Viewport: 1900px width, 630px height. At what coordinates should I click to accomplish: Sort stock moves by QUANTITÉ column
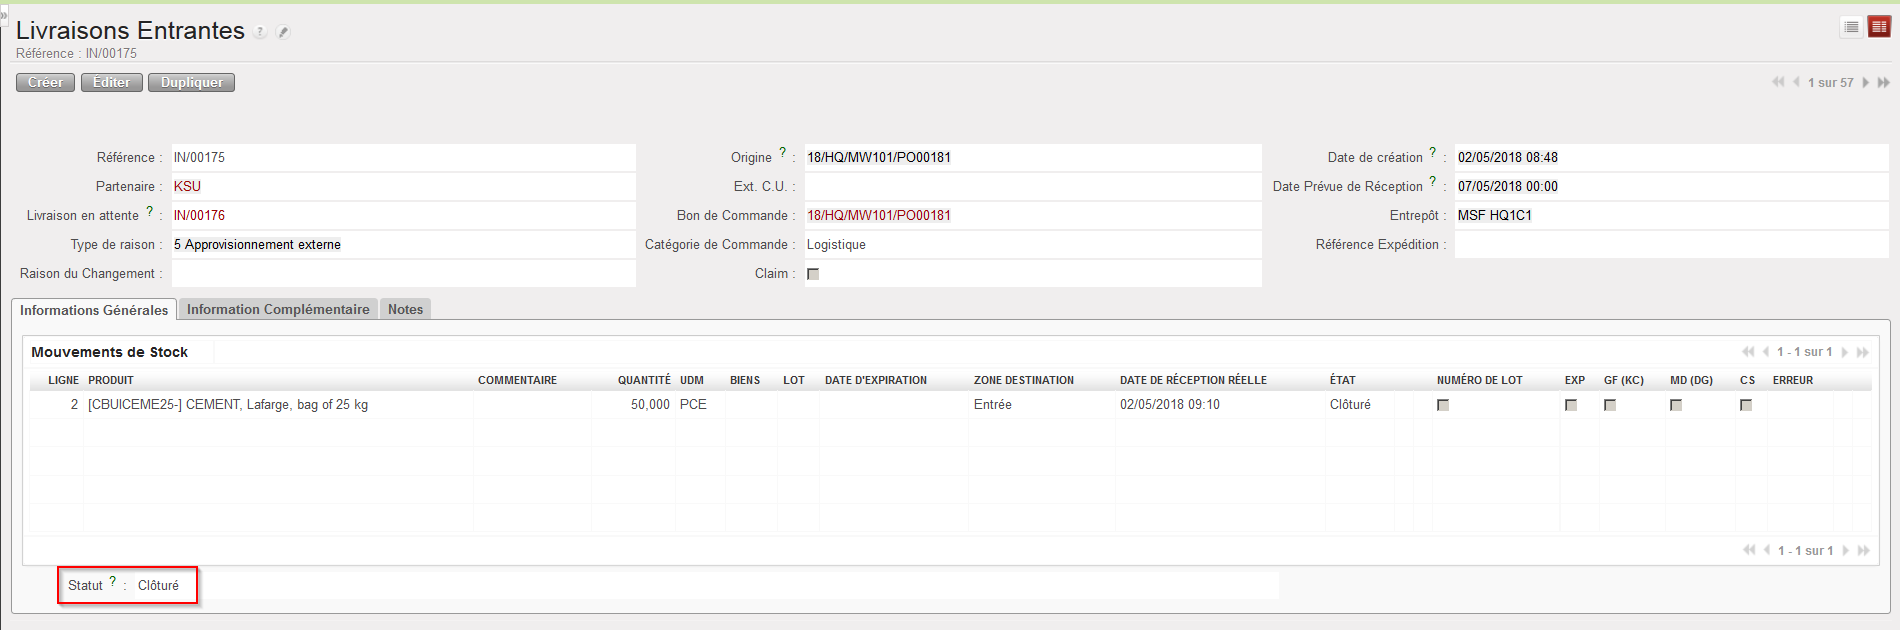644,380
